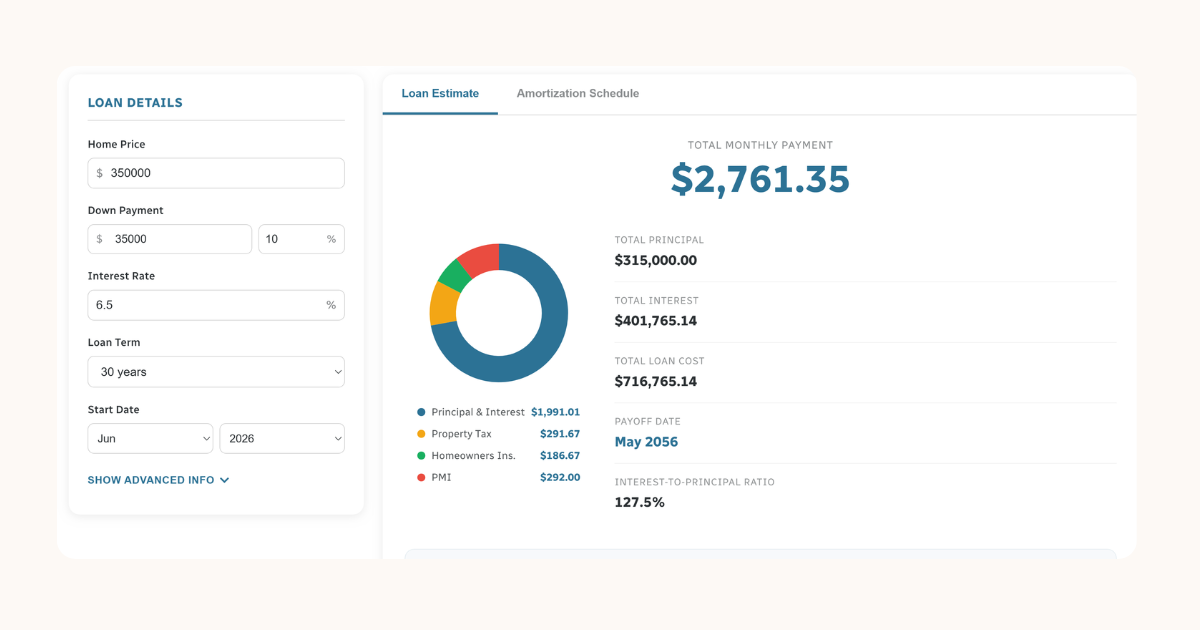Click the Total Monthly Payment heading
The width and height of the screenshot is (1200, 630).
coord(760,145)
